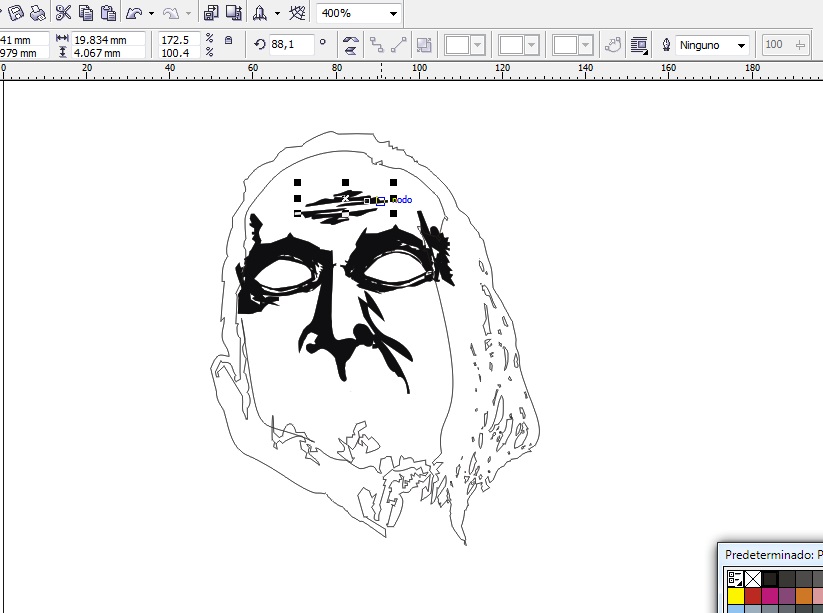Viewport: 823px width, 613px height.
Task: Click the Copy icon in the toolbar
Action: (x=86, y=13)
